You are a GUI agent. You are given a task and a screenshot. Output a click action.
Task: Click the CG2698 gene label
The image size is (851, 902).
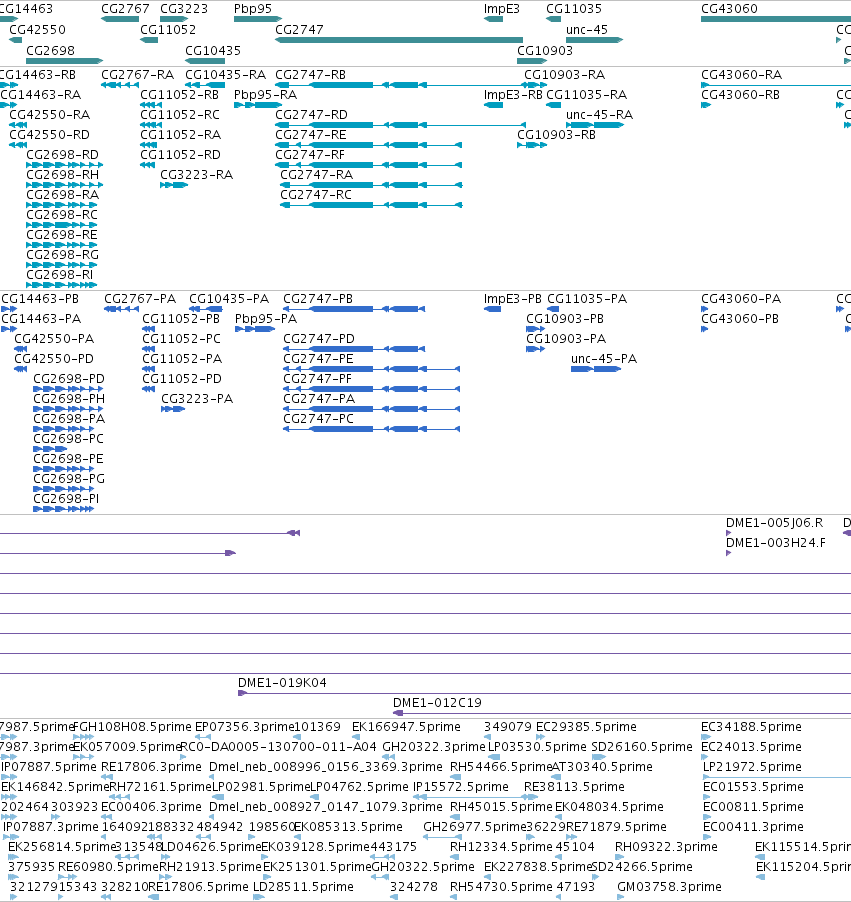tap(50, 51)
